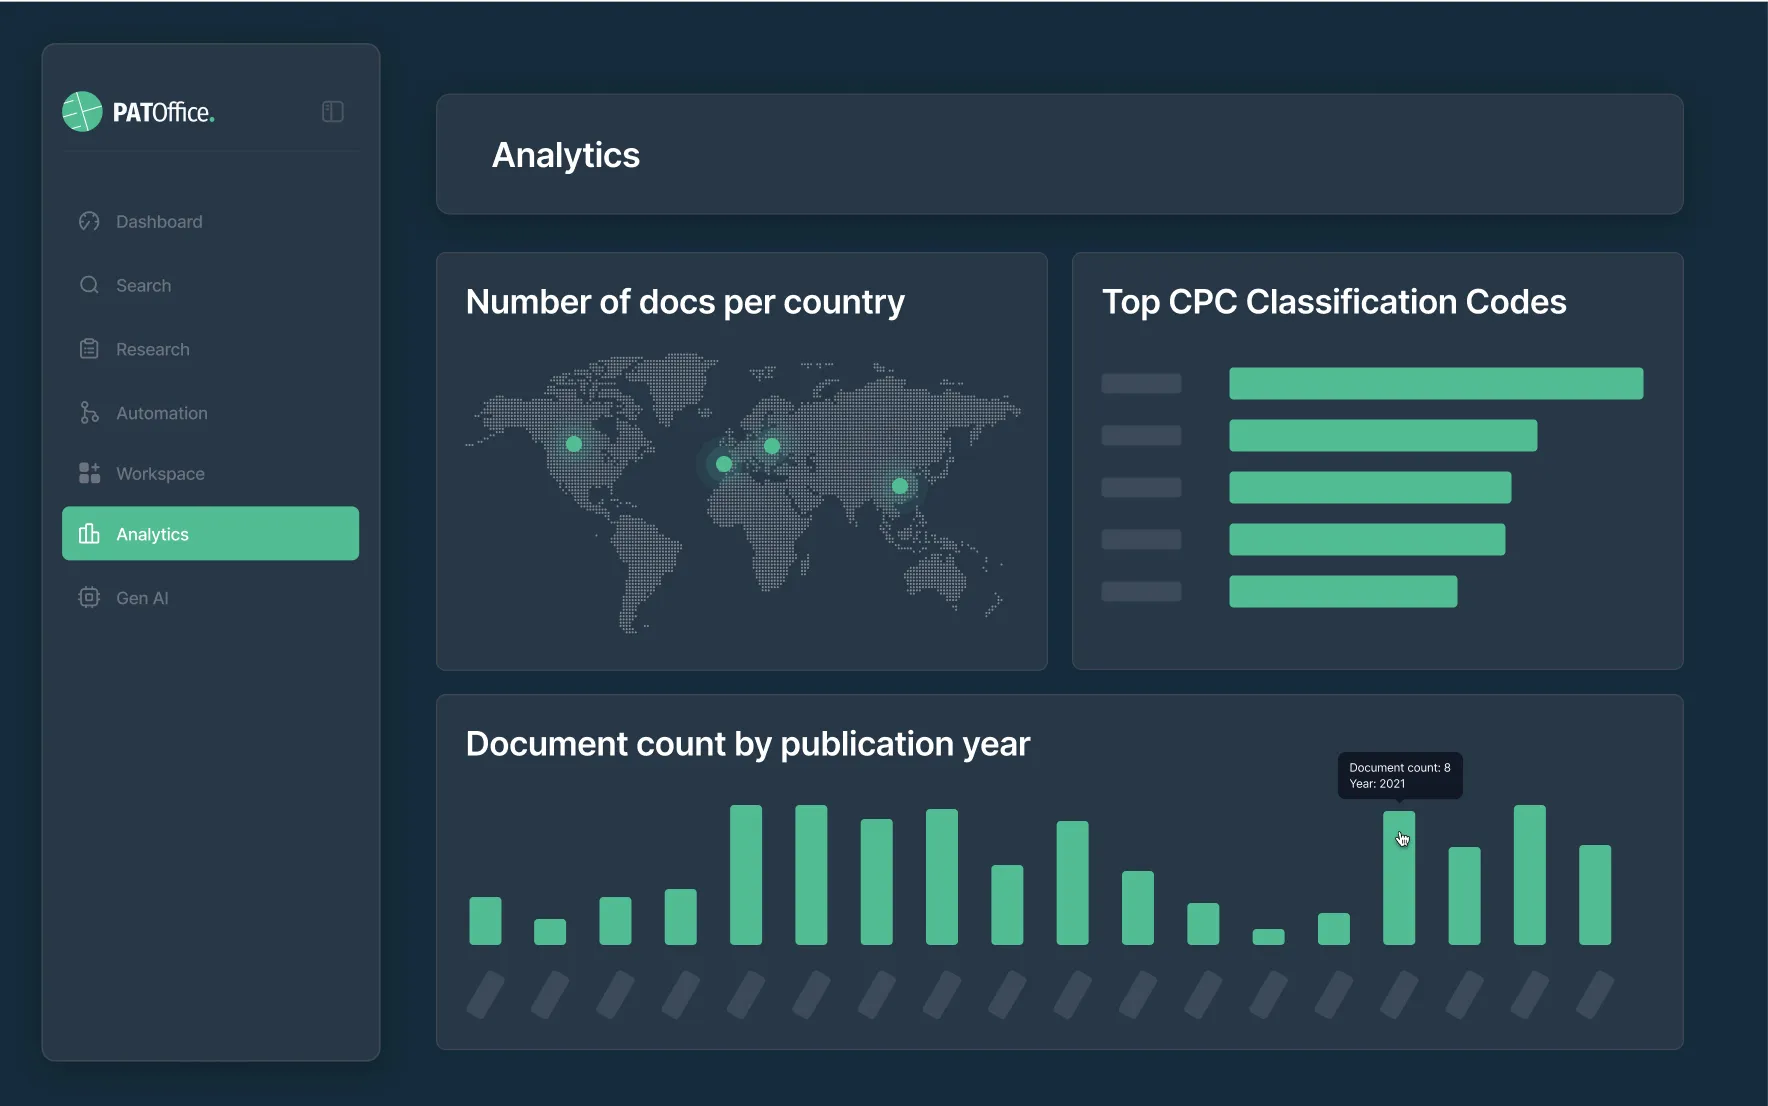
Task: Click the Analytics page header
Action: pos(565,155)
